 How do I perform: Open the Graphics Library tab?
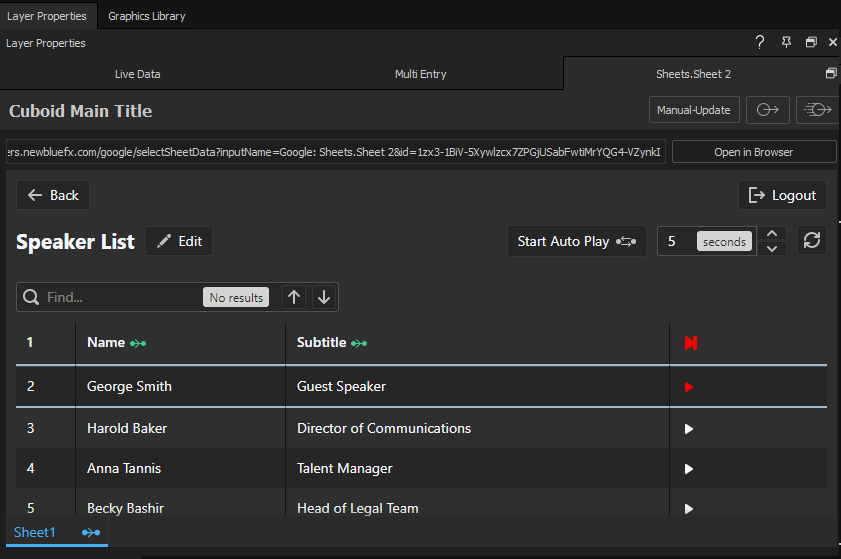click(146, 16)
